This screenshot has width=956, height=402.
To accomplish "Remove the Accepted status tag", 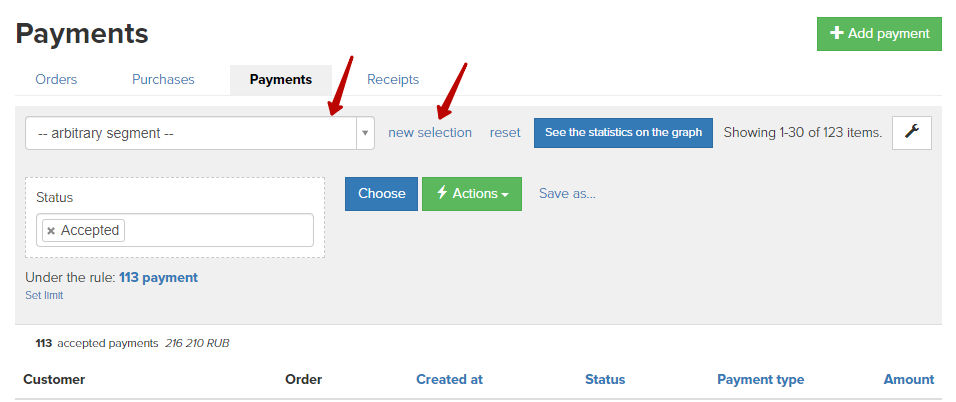I will [x=51, y=231].
